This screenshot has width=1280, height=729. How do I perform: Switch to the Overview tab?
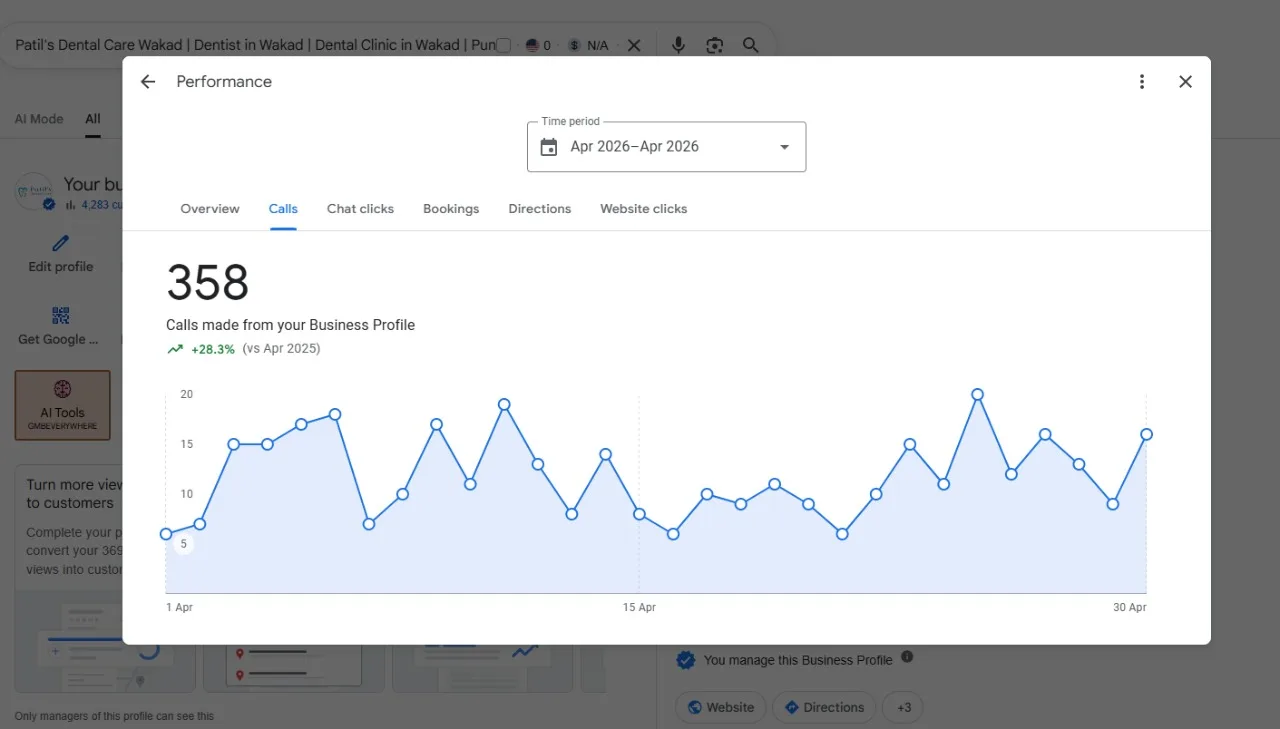[x=210, y=209]
